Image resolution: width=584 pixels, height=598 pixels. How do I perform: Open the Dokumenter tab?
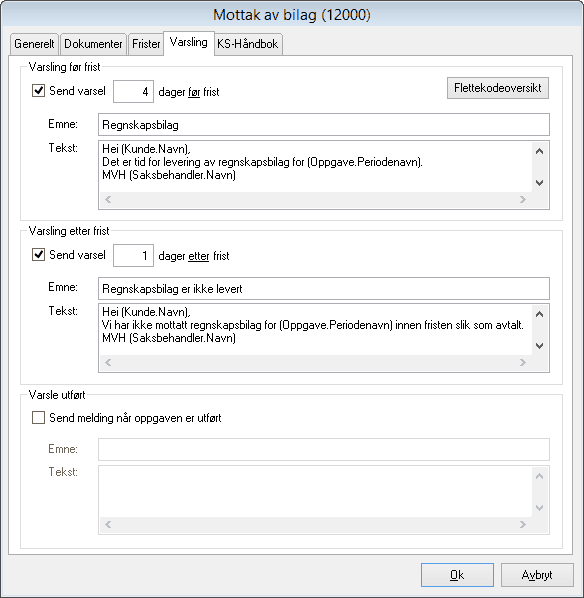93,44
